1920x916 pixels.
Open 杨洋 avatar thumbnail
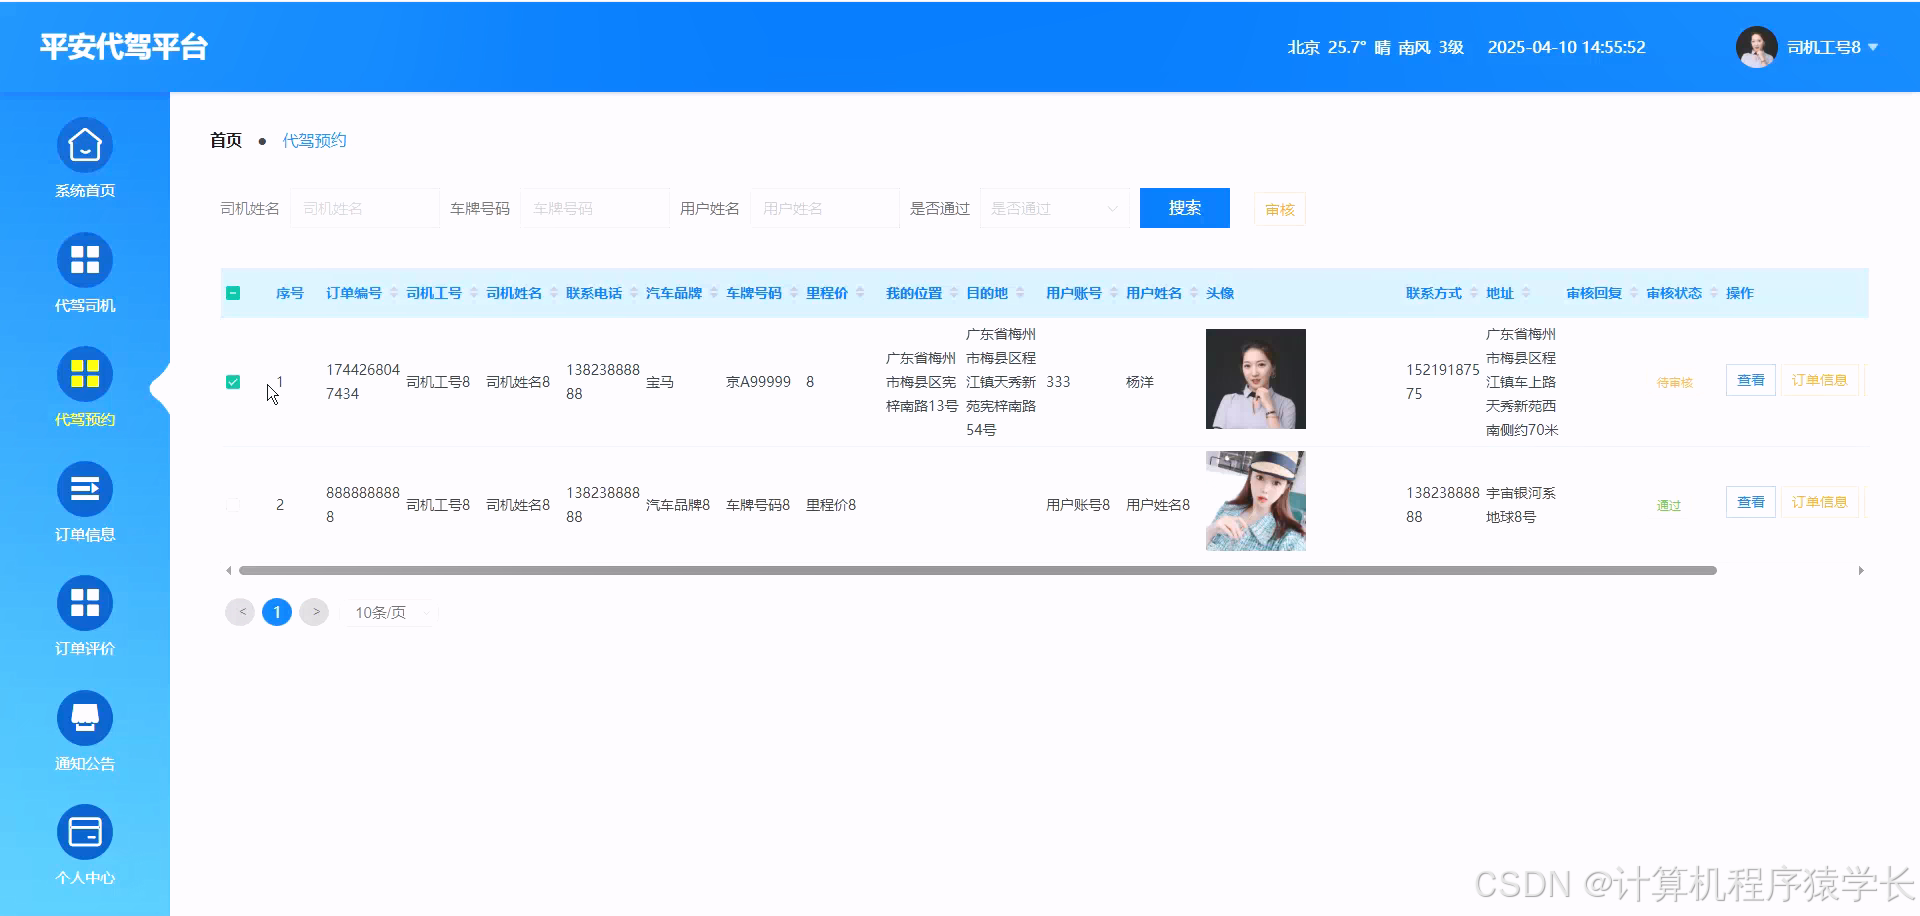[1256, 379]
